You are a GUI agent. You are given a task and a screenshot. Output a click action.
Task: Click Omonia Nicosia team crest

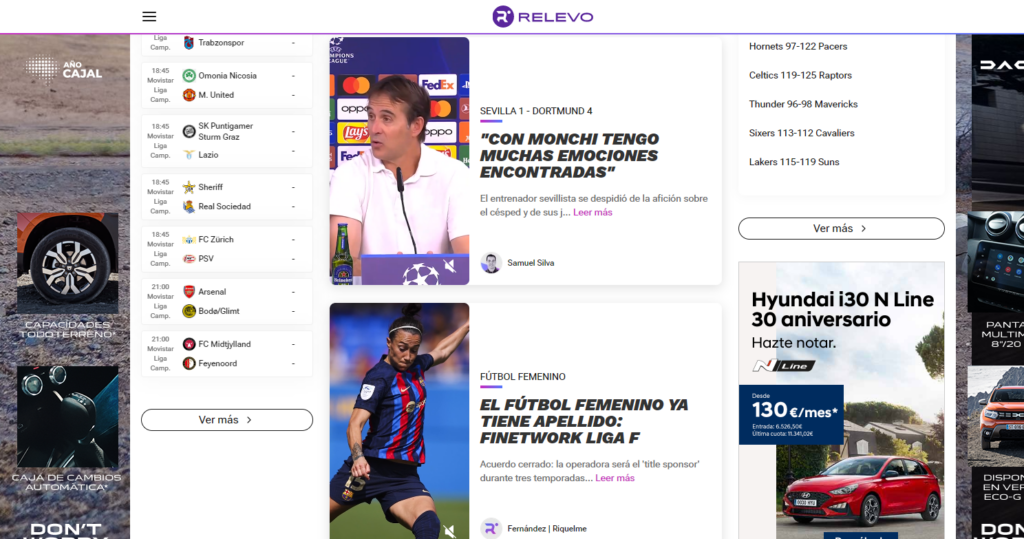pos(189,76)
